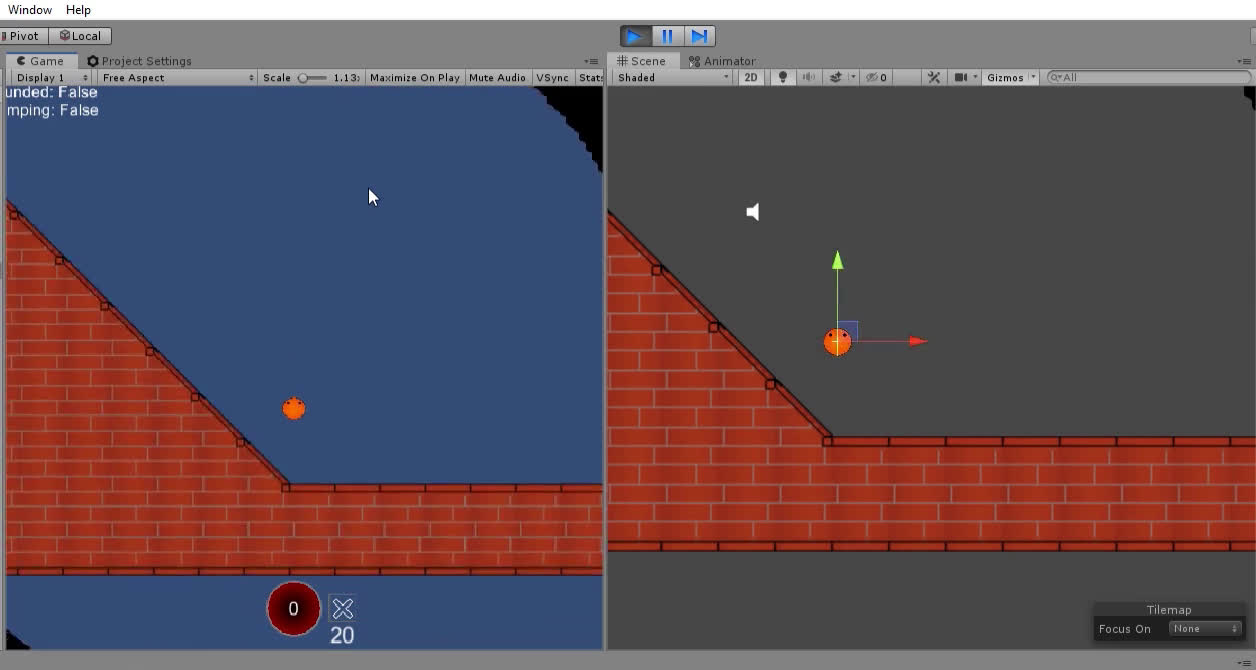
Task: Click the scene camera settings icon
Action: pyautogui.click(x=961, y=77)
